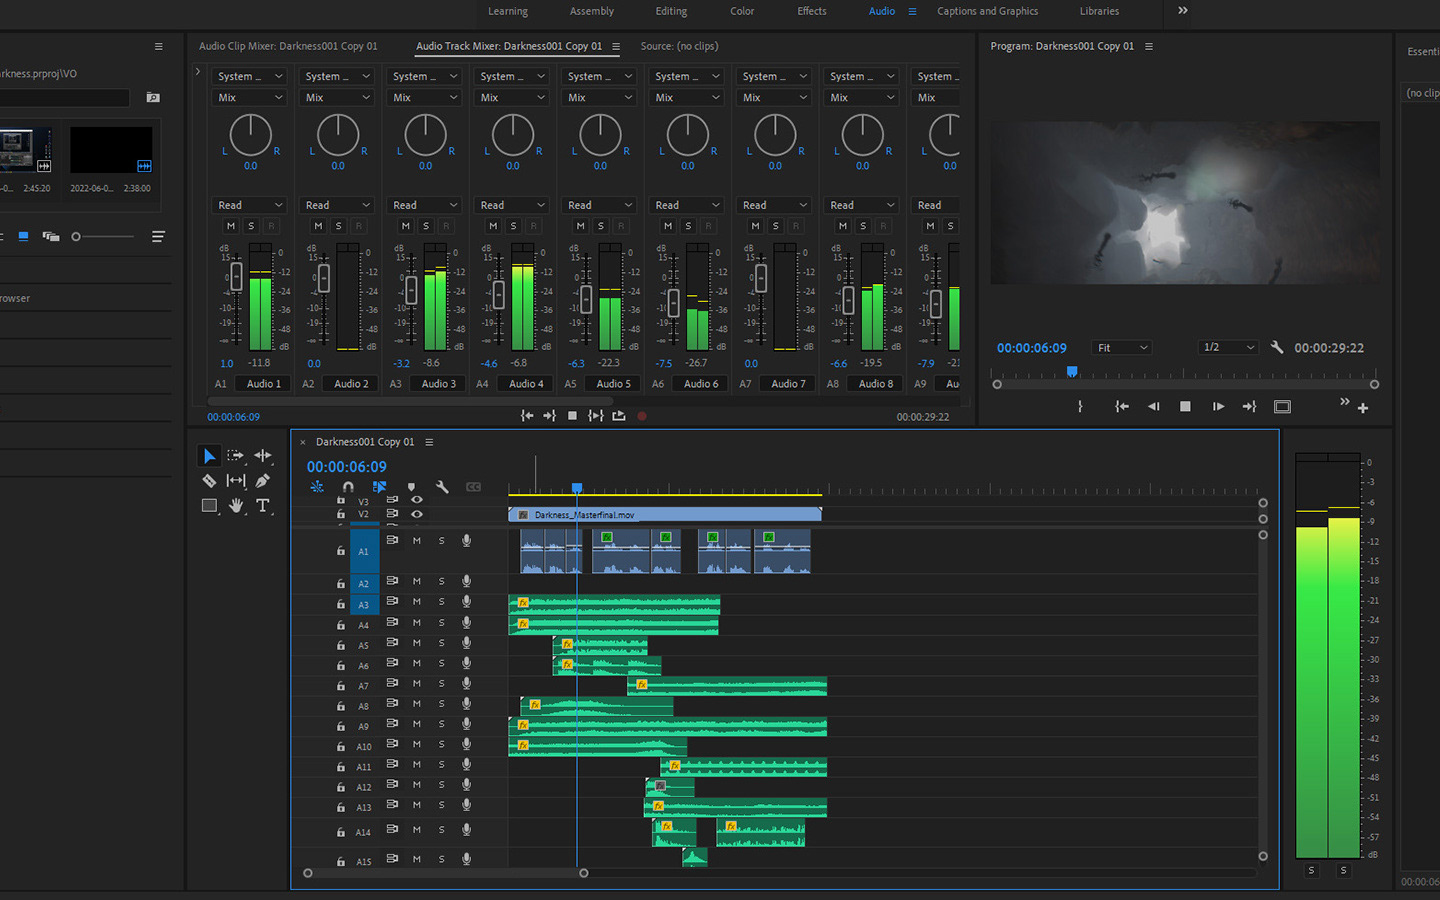Adjust Audio 1 pan knob
This screenshot has height=900, width=1440.
(250, 135)
